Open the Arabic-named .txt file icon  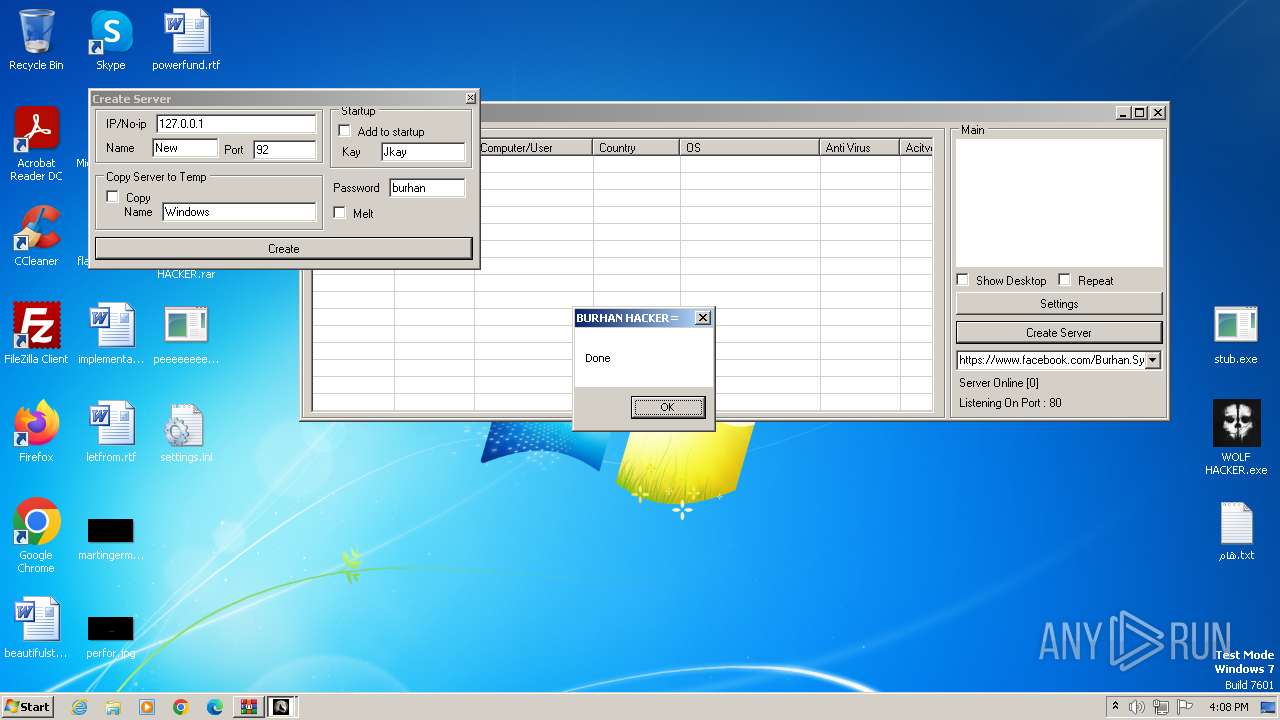1236,530
